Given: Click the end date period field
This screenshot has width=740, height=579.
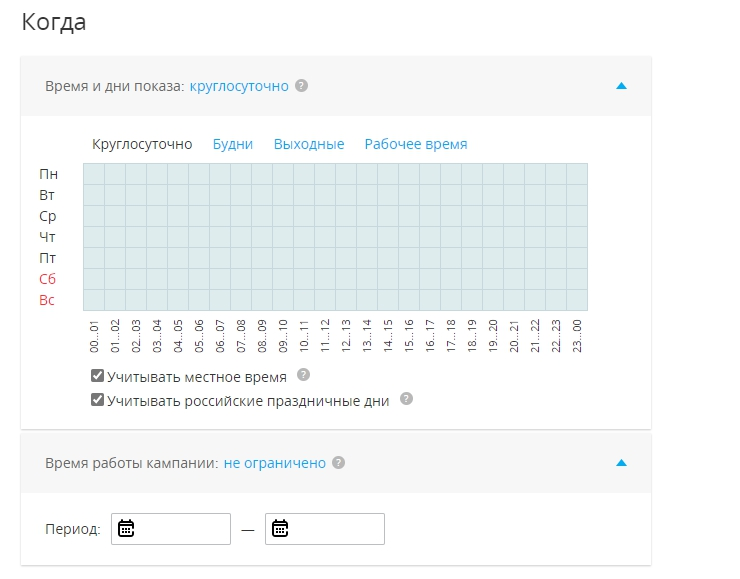Looking at the screenshot, I should coord(325,529).
